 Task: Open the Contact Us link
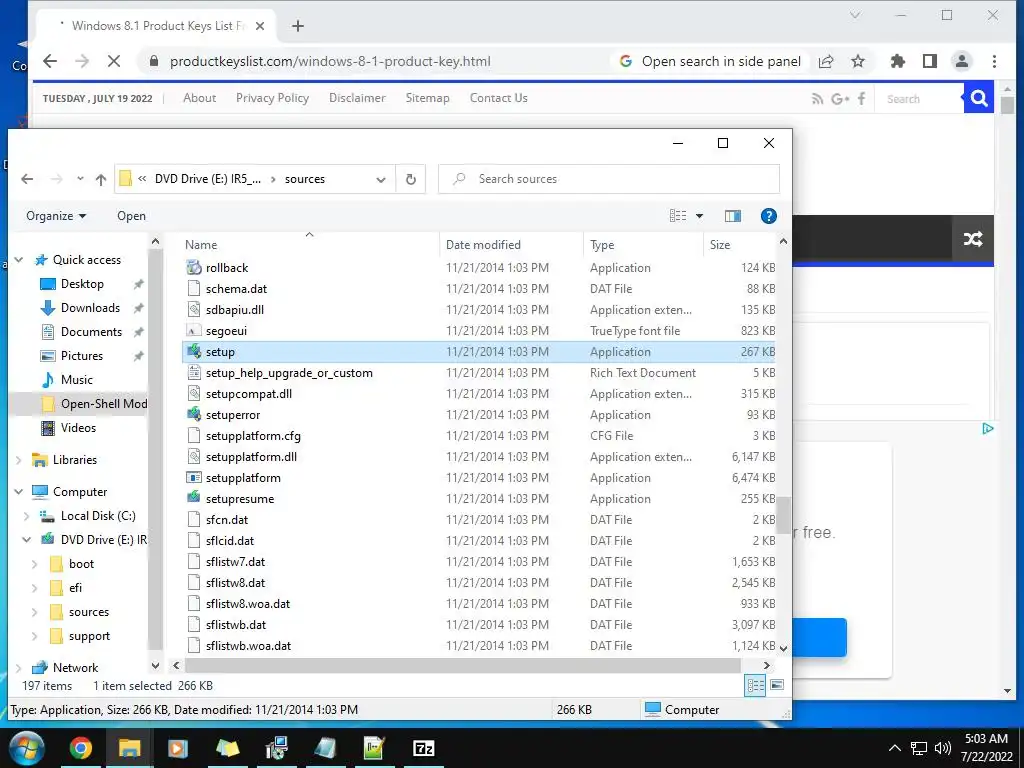point(498,98)
